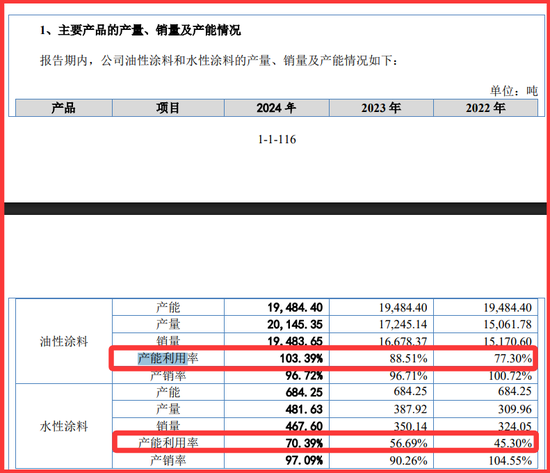The height and width of the screenshot is (473, 550).
Task: Click the 70.39% utilization value
Action: [x=304, y=443]
